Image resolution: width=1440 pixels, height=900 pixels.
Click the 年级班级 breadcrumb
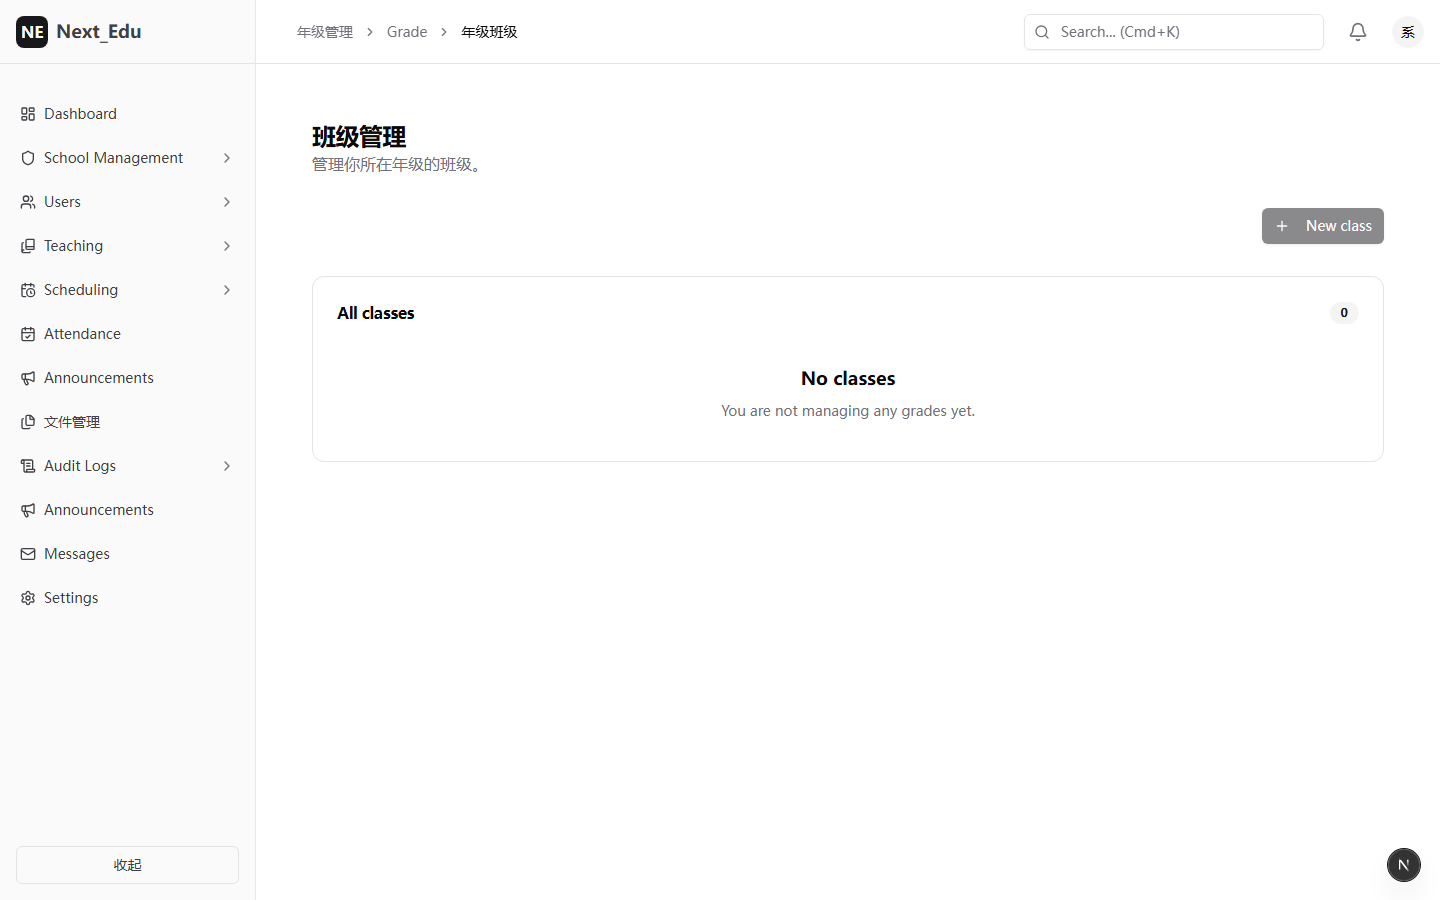(489, 32)
